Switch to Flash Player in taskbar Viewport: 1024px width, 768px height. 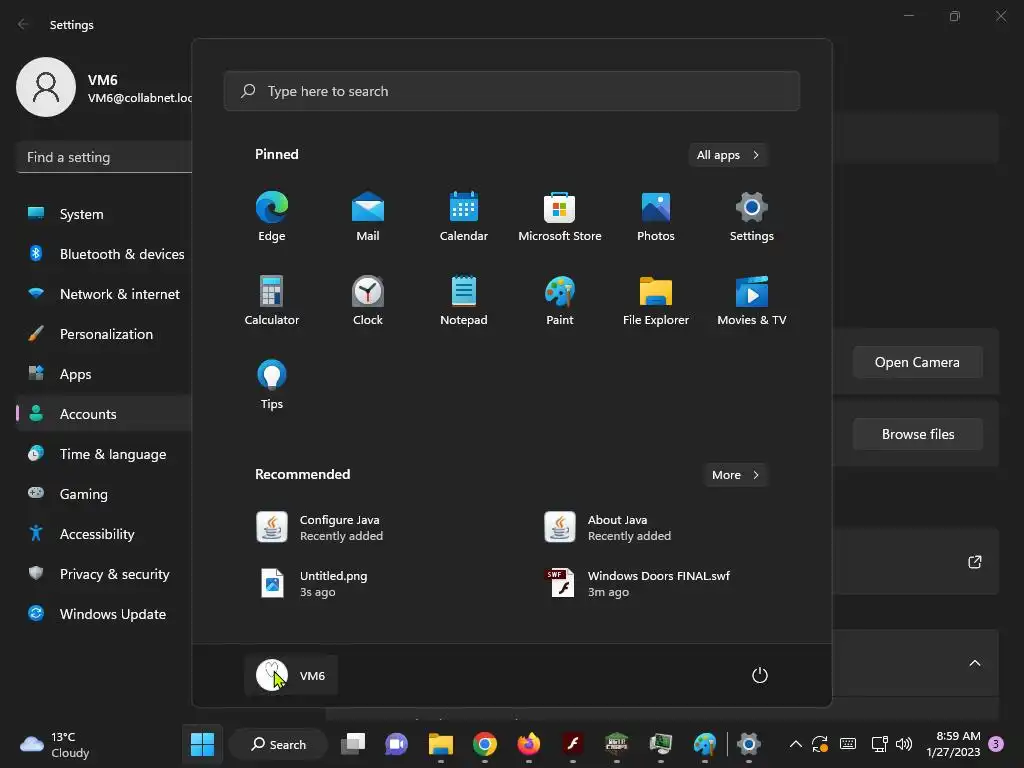point(573,744)
